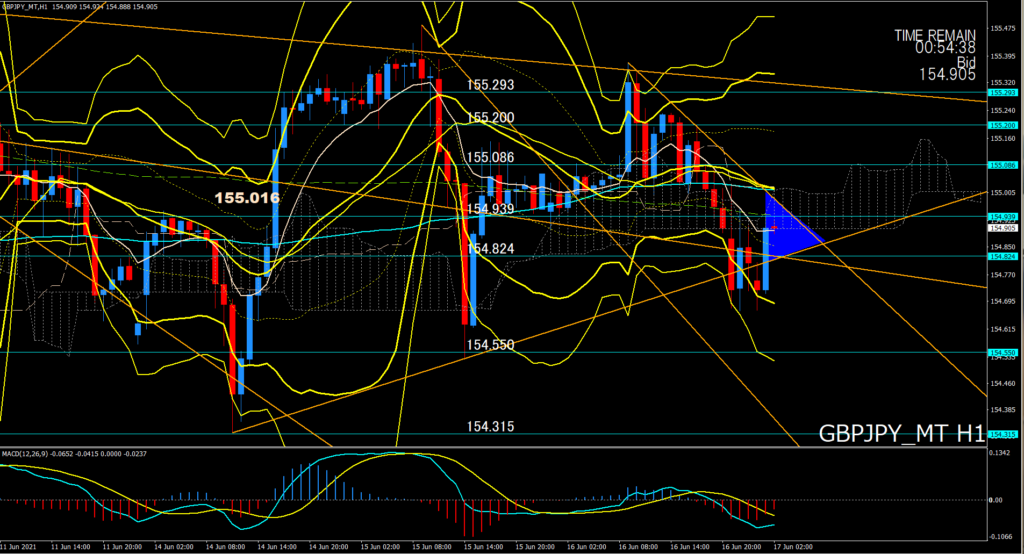The image size is (1024, 554).
Task: Click the cyan 154.824 price axis tag
Action: tap(1002, 257)
